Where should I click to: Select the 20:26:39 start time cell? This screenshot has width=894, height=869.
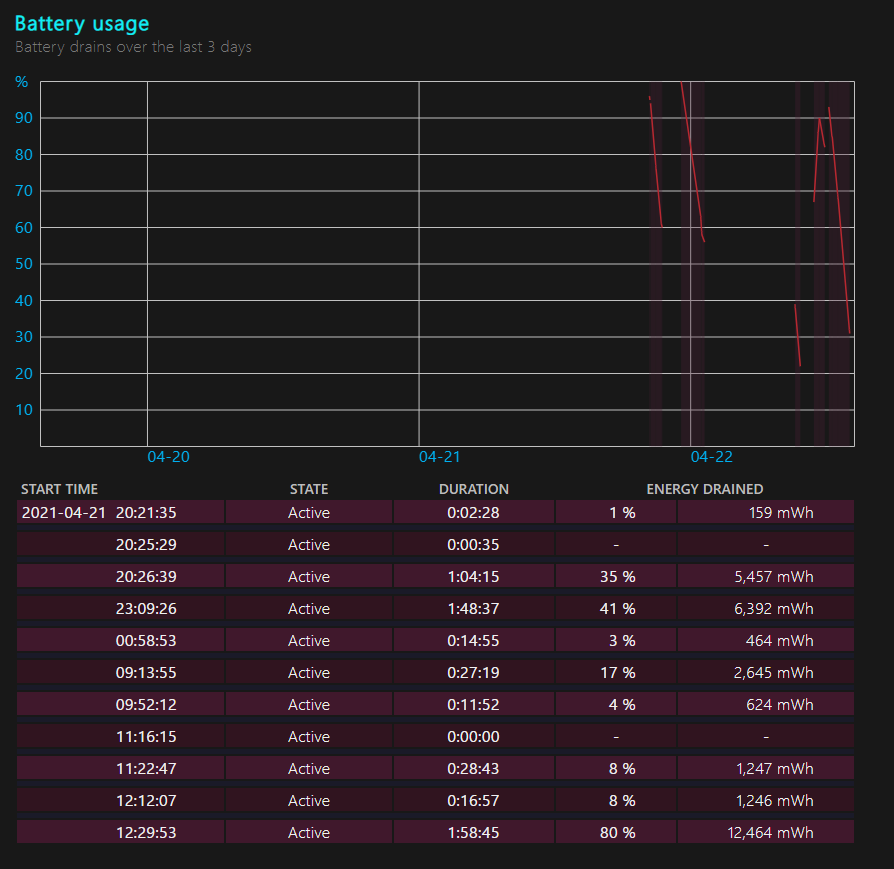click(x=120, y=576)
